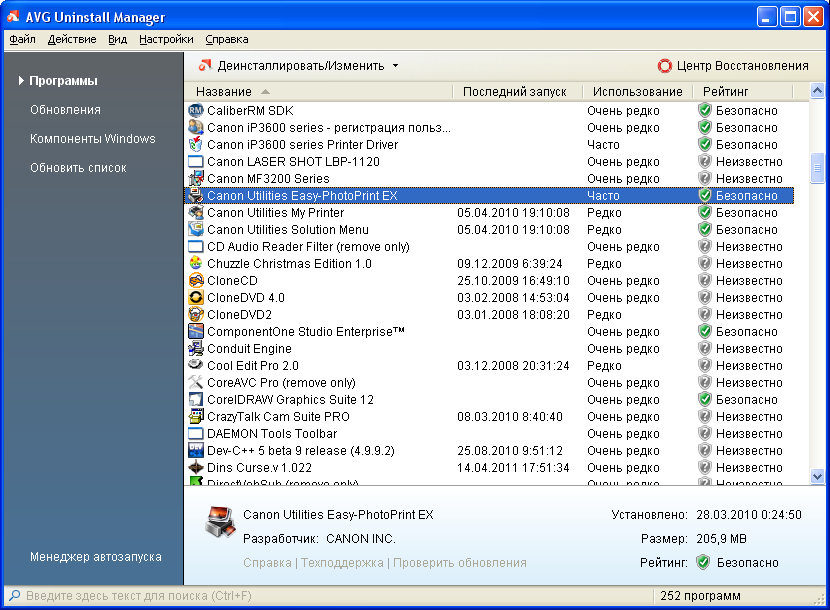Click the Dins Curse program icon
This screenshot has height=610, width=830.
(x=196, y=467)
